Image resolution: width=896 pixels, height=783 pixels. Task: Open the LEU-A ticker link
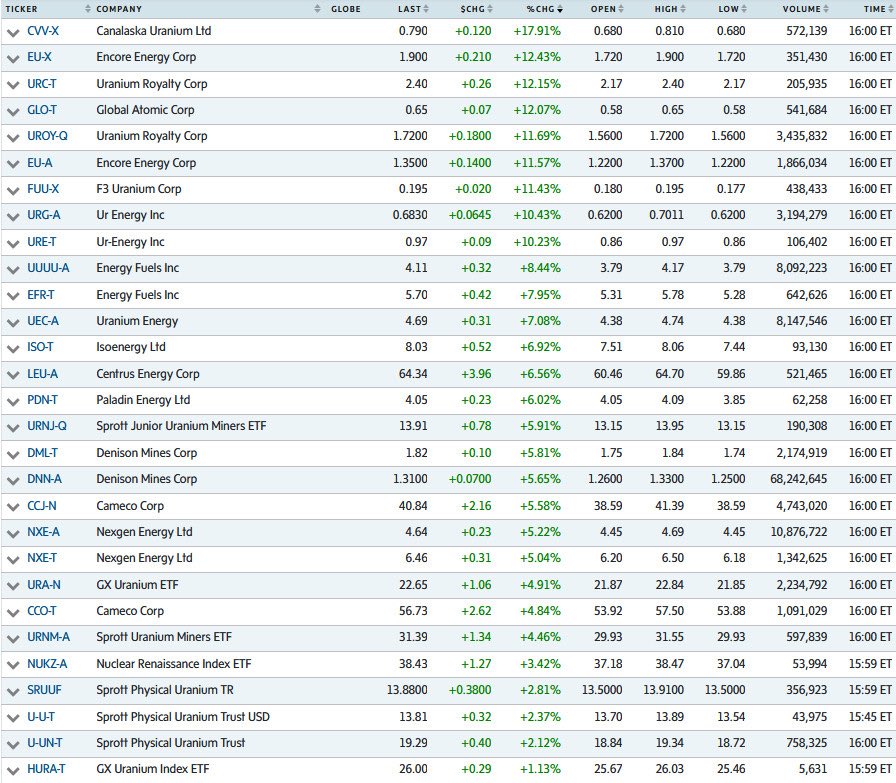click(x=42, y=374)
